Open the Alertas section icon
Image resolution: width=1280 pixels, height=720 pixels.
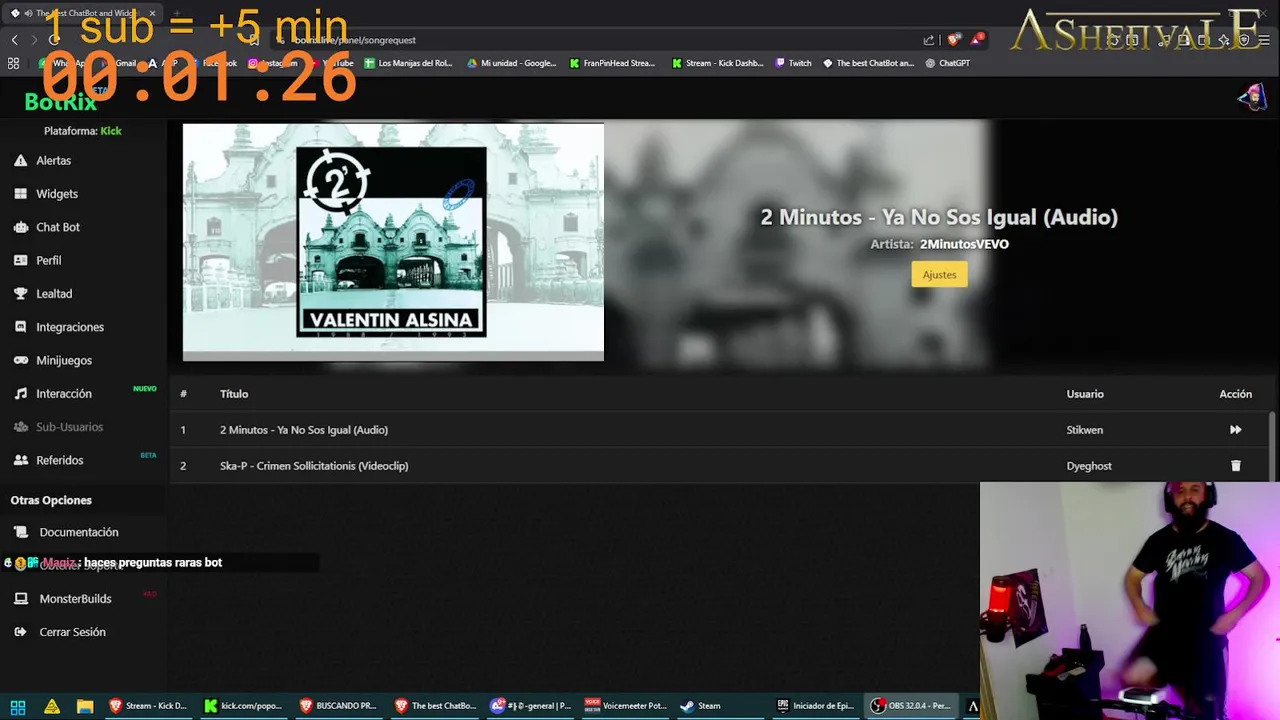[20, 160]
